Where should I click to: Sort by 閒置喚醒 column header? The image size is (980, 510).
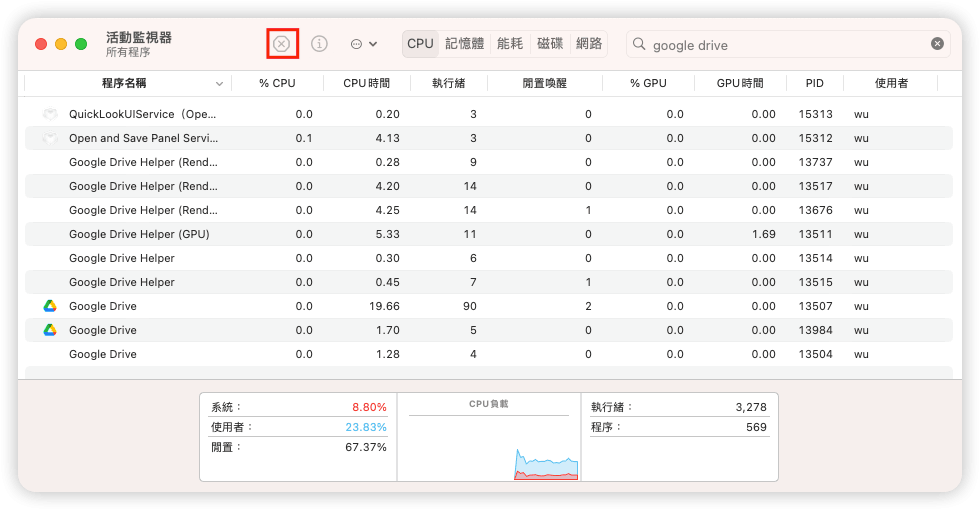(x=544, y=83)
